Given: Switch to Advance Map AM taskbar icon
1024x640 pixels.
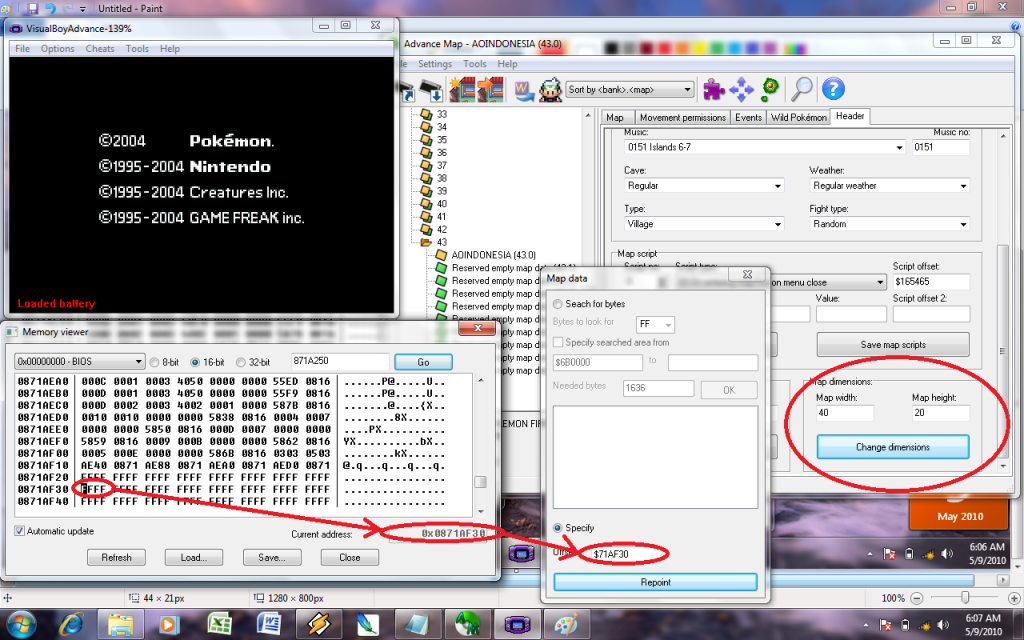Looking at the screenshot, I should pyautogui.click(x=467, y=625).
